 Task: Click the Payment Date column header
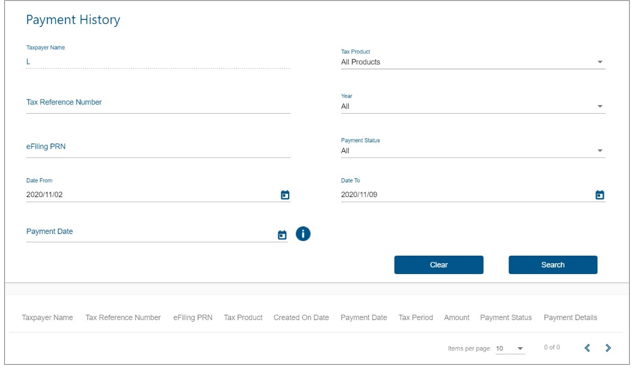pos(364,318)
